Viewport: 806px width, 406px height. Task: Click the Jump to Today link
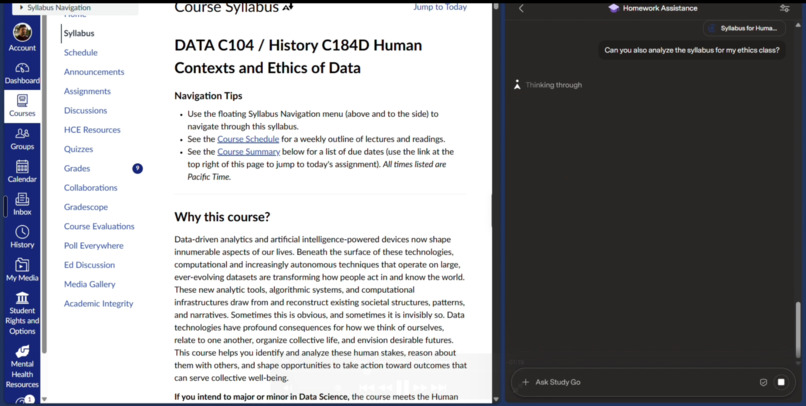tap(440, 7)
